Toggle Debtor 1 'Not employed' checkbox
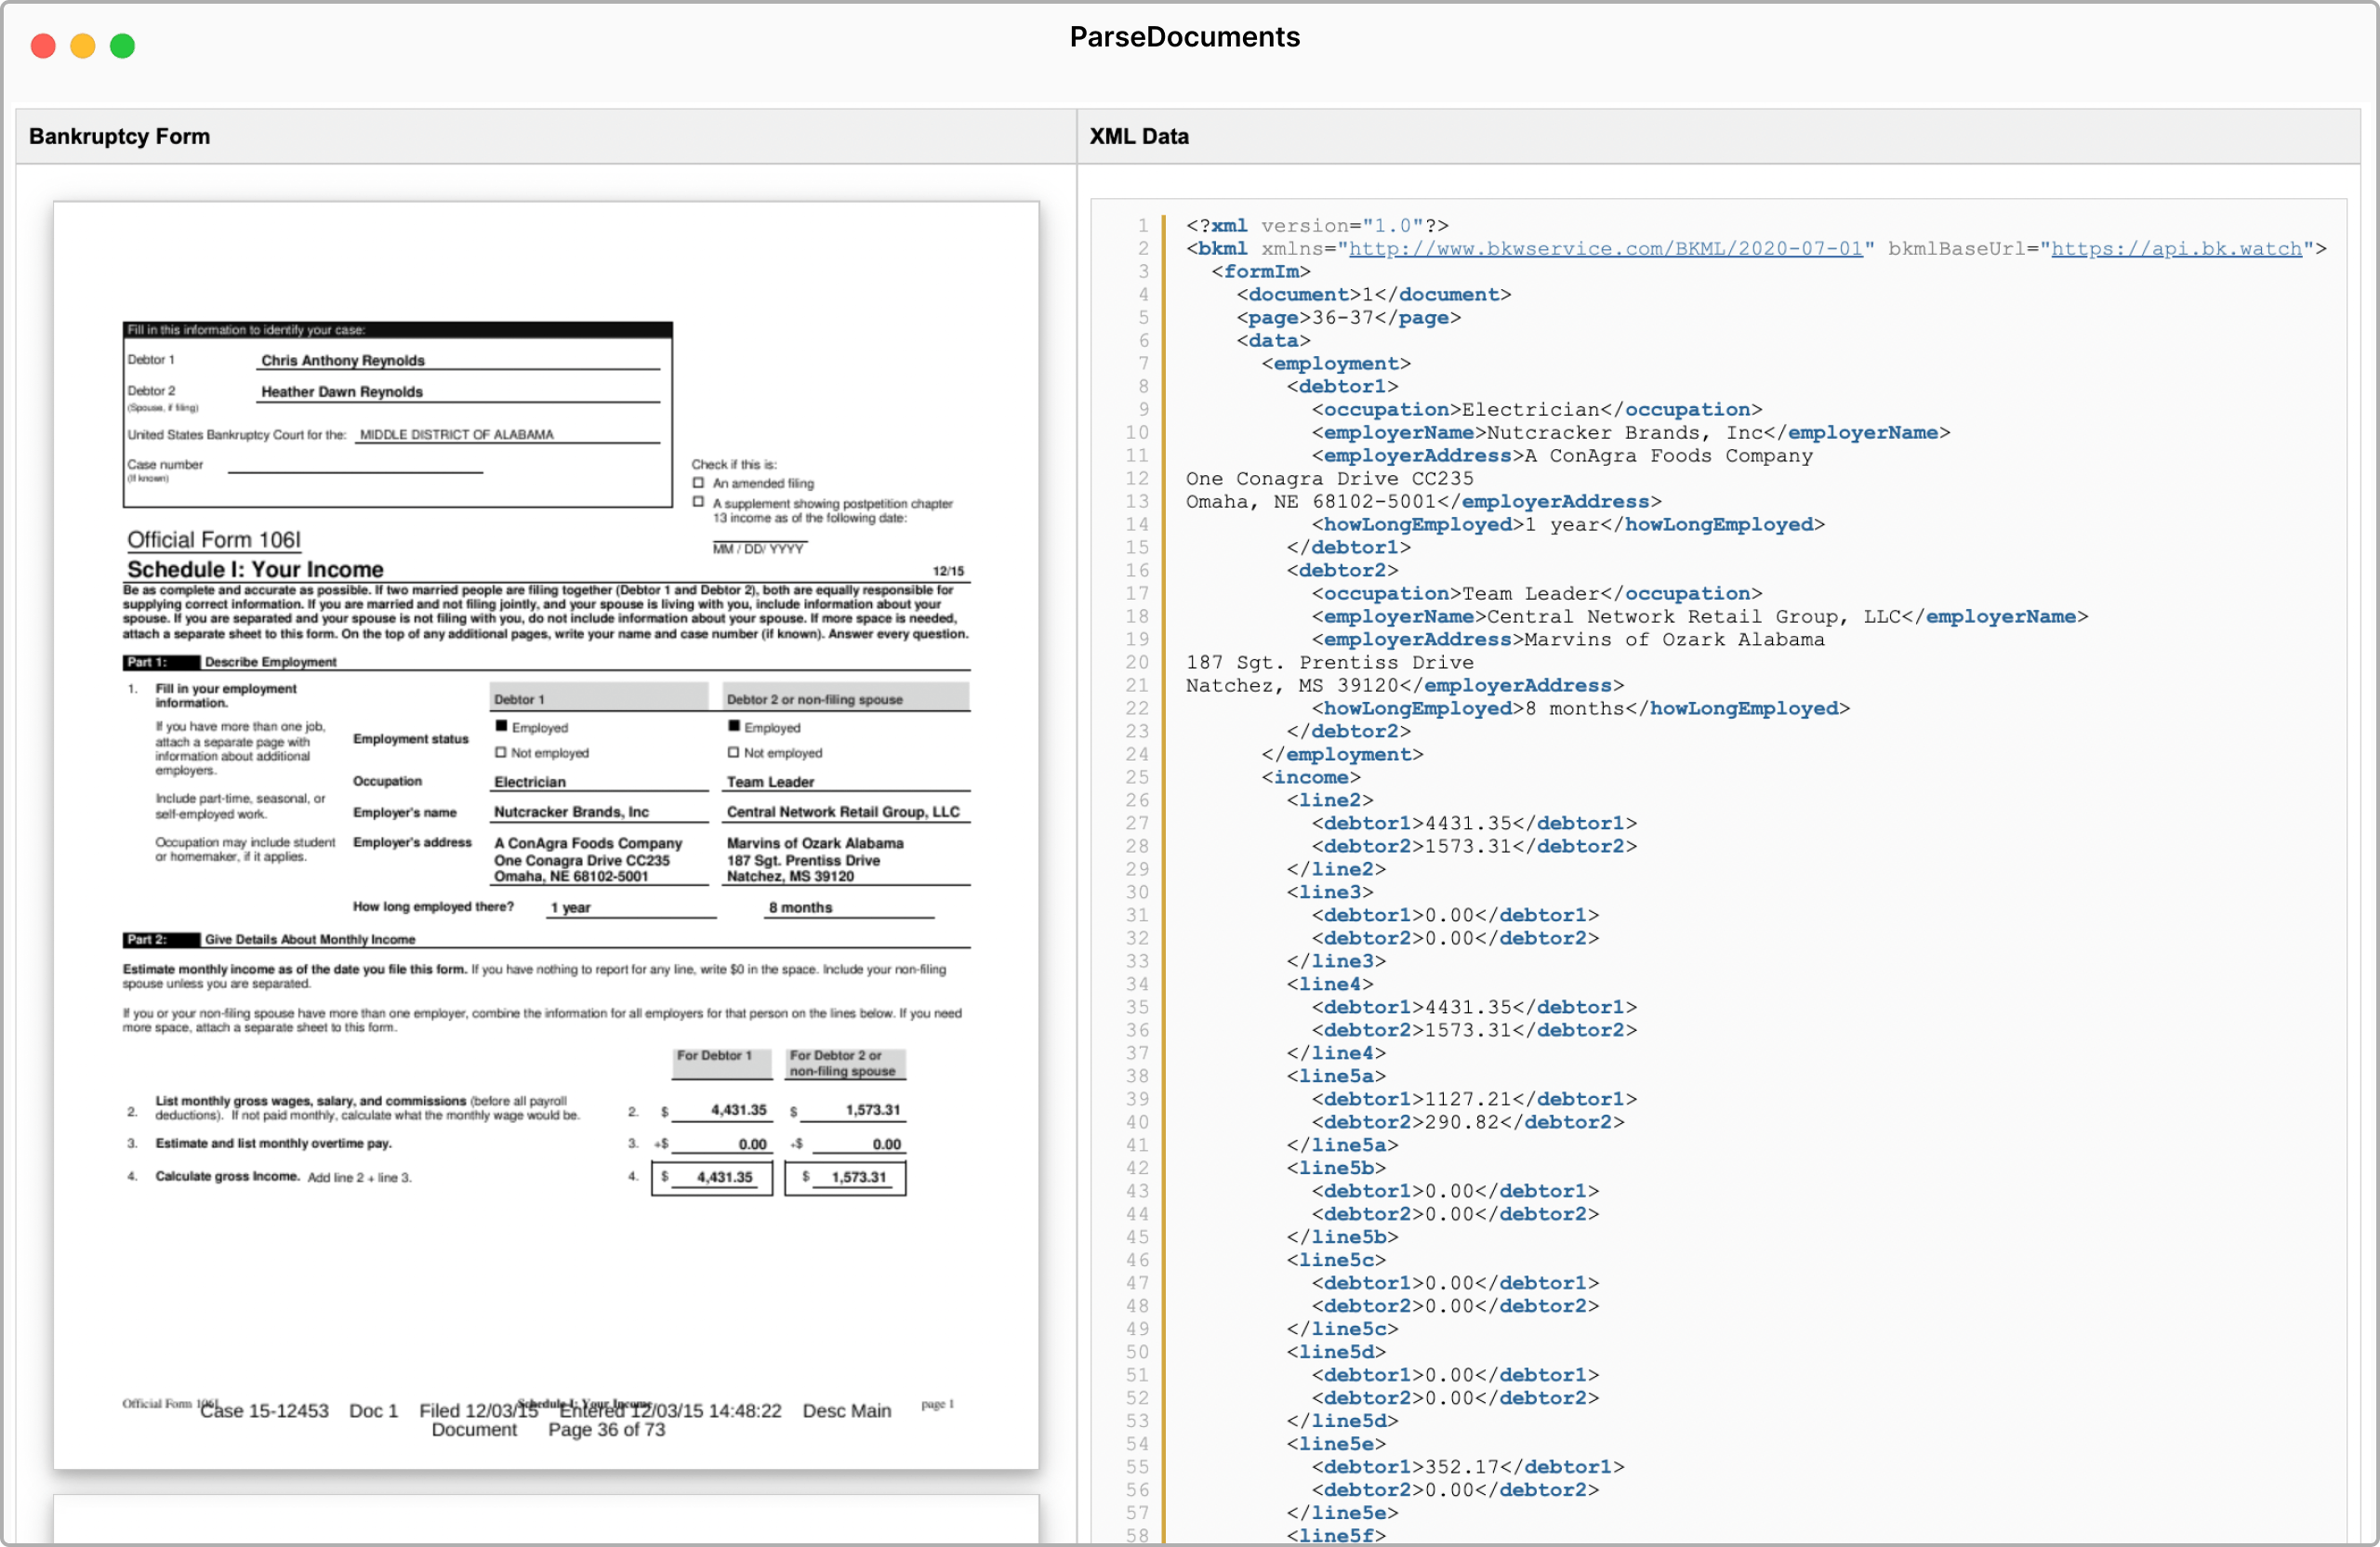Image resolution: width=2380 pixels, height=1547 pixels. coord(501,753)
